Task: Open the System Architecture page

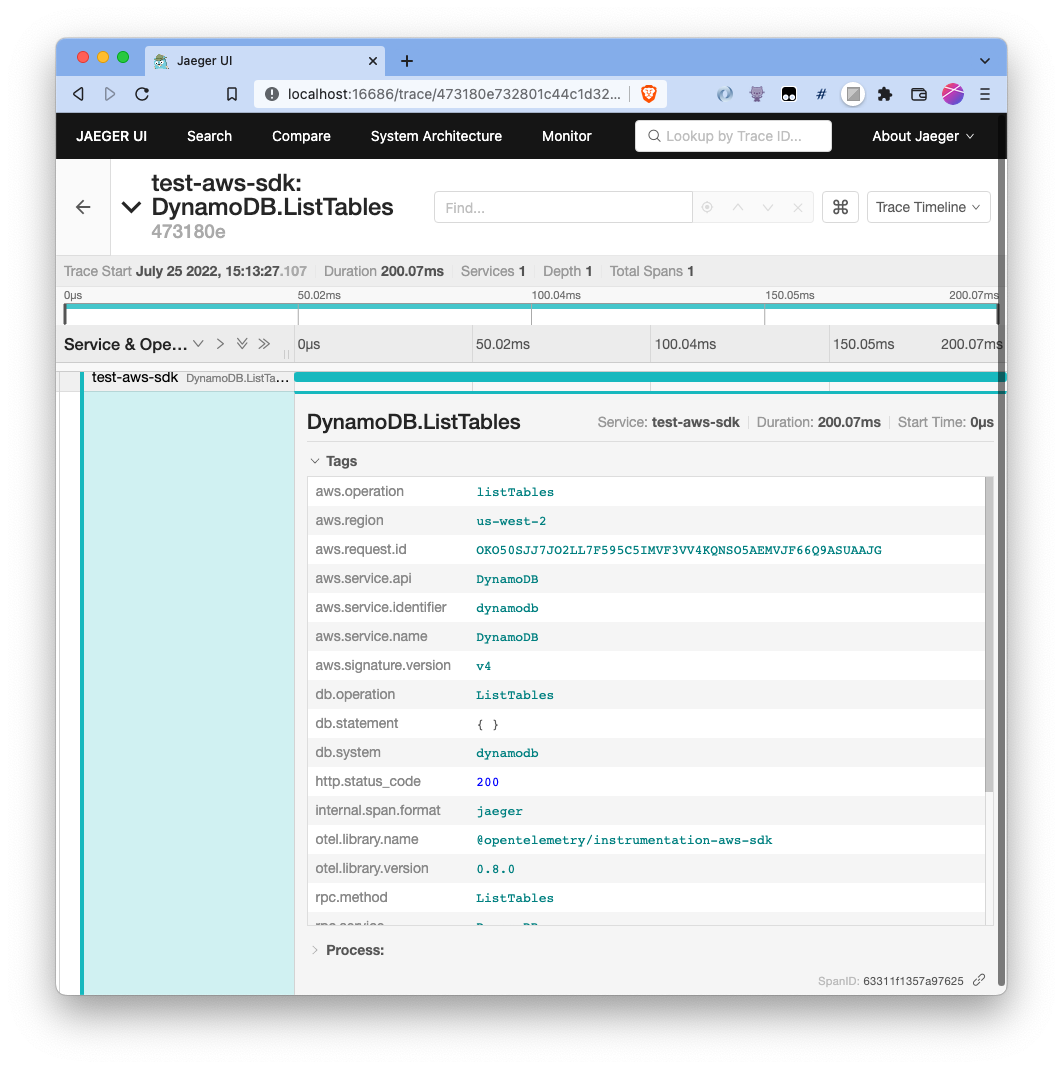Action: tap(436, 136)
